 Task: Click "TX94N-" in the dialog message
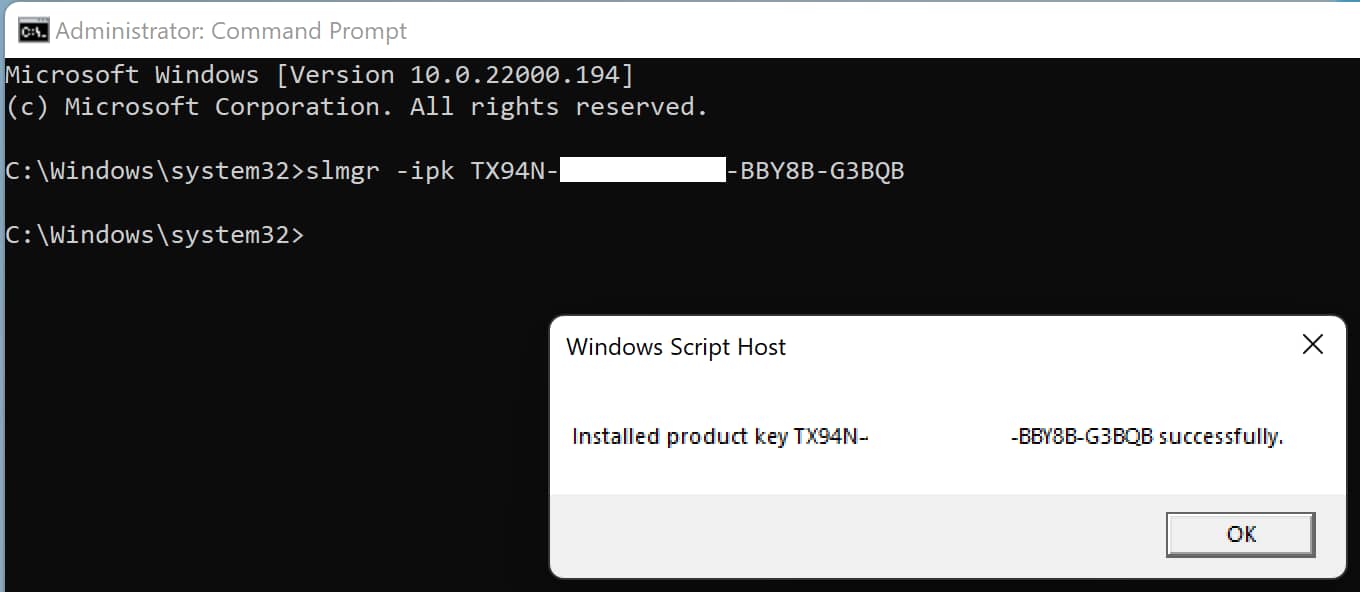point(830,437)
